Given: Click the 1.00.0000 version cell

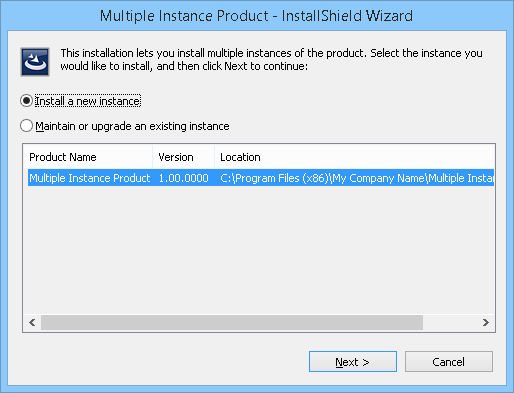Looking at the screenshot, I should (183, 178).
